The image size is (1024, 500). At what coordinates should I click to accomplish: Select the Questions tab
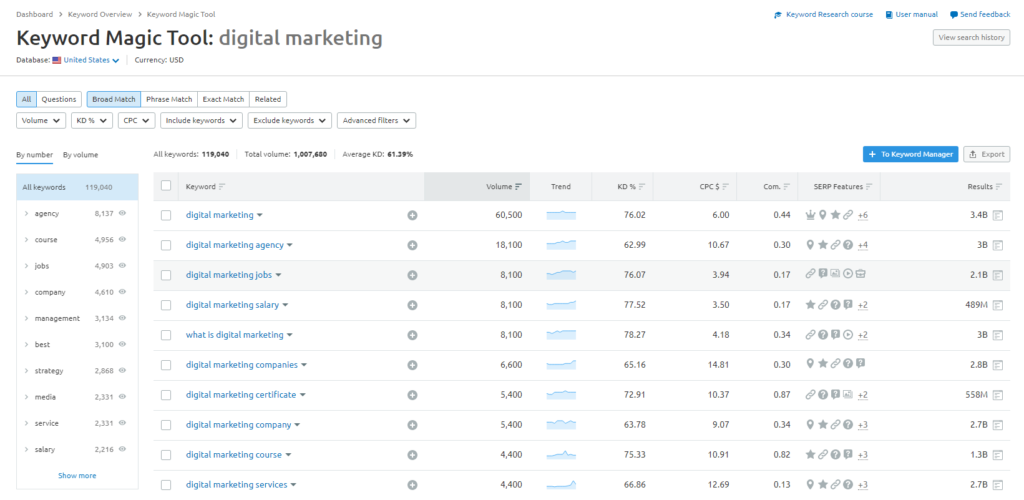(59, 99)
